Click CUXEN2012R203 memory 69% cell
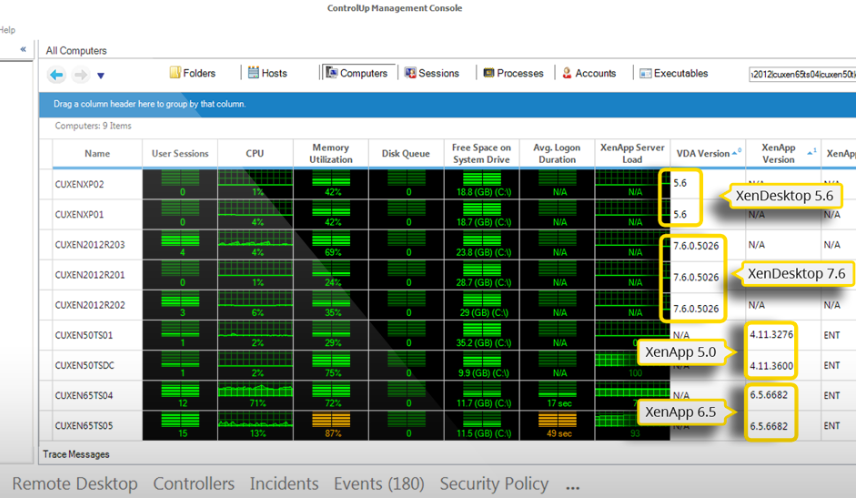 [x=331, y=245]
